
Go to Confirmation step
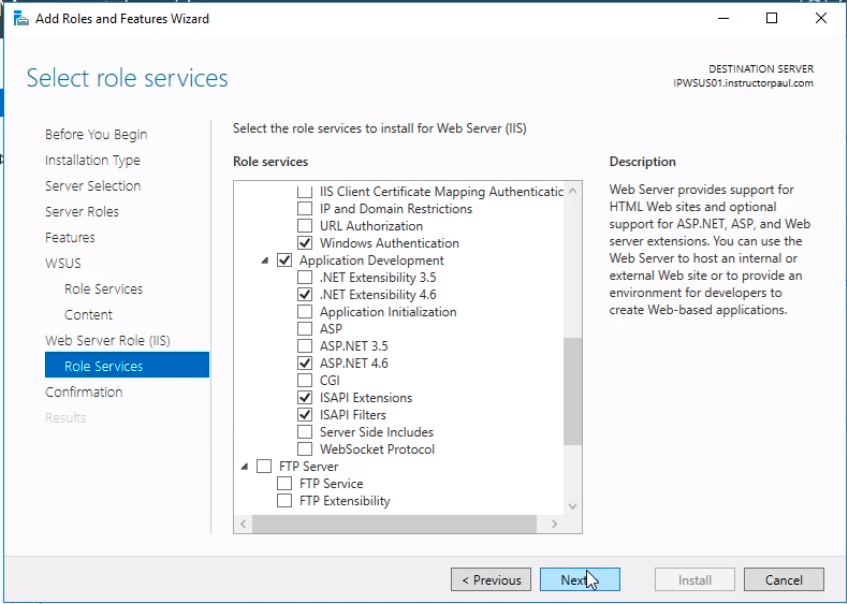[x=84, y=392]
